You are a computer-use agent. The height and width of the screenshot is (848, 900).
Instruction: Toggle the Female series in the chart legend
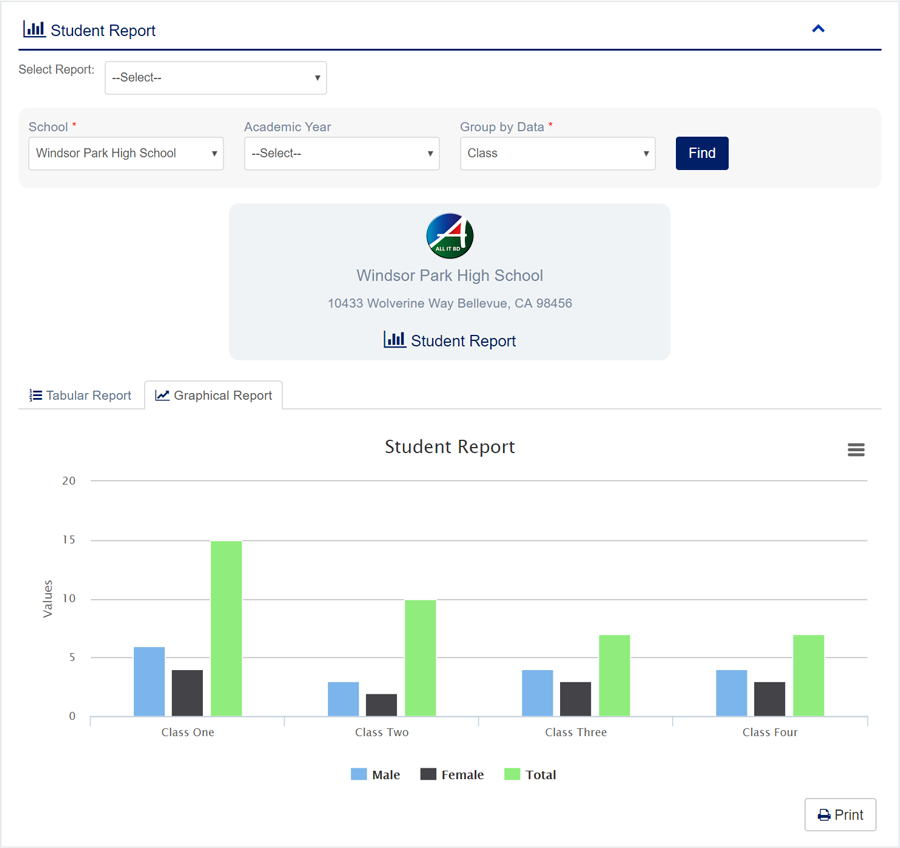click(x=452, y=774)
